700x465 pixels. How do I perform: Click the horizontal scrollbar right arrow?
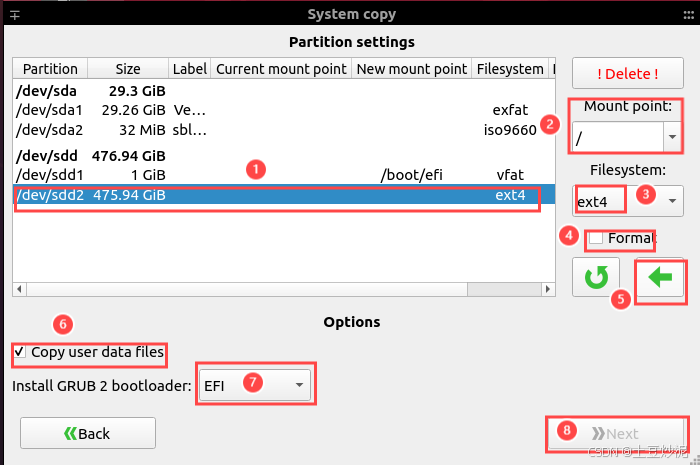pos(548,289)
